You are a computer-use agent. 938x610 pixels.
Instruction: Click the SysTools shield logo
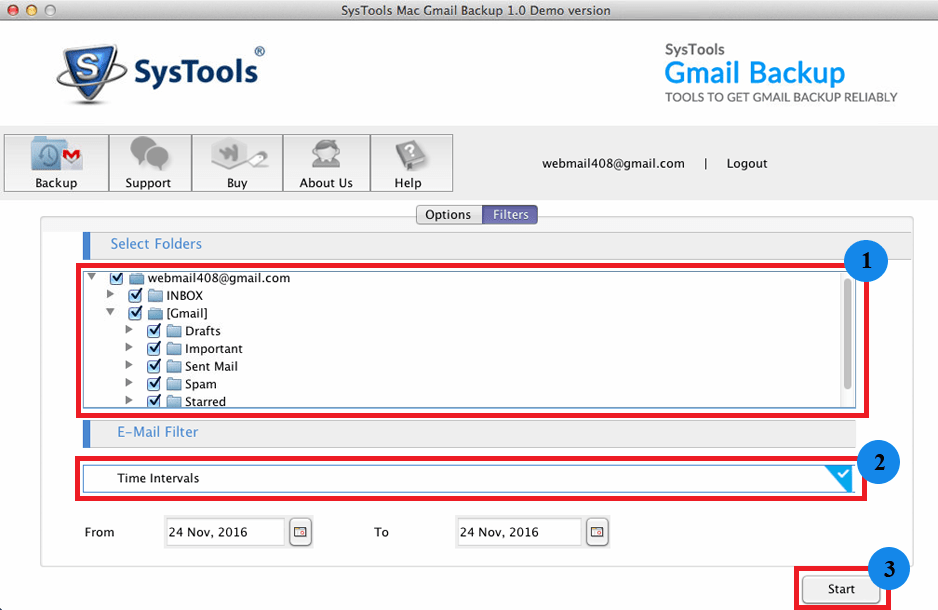pos(91,72)
